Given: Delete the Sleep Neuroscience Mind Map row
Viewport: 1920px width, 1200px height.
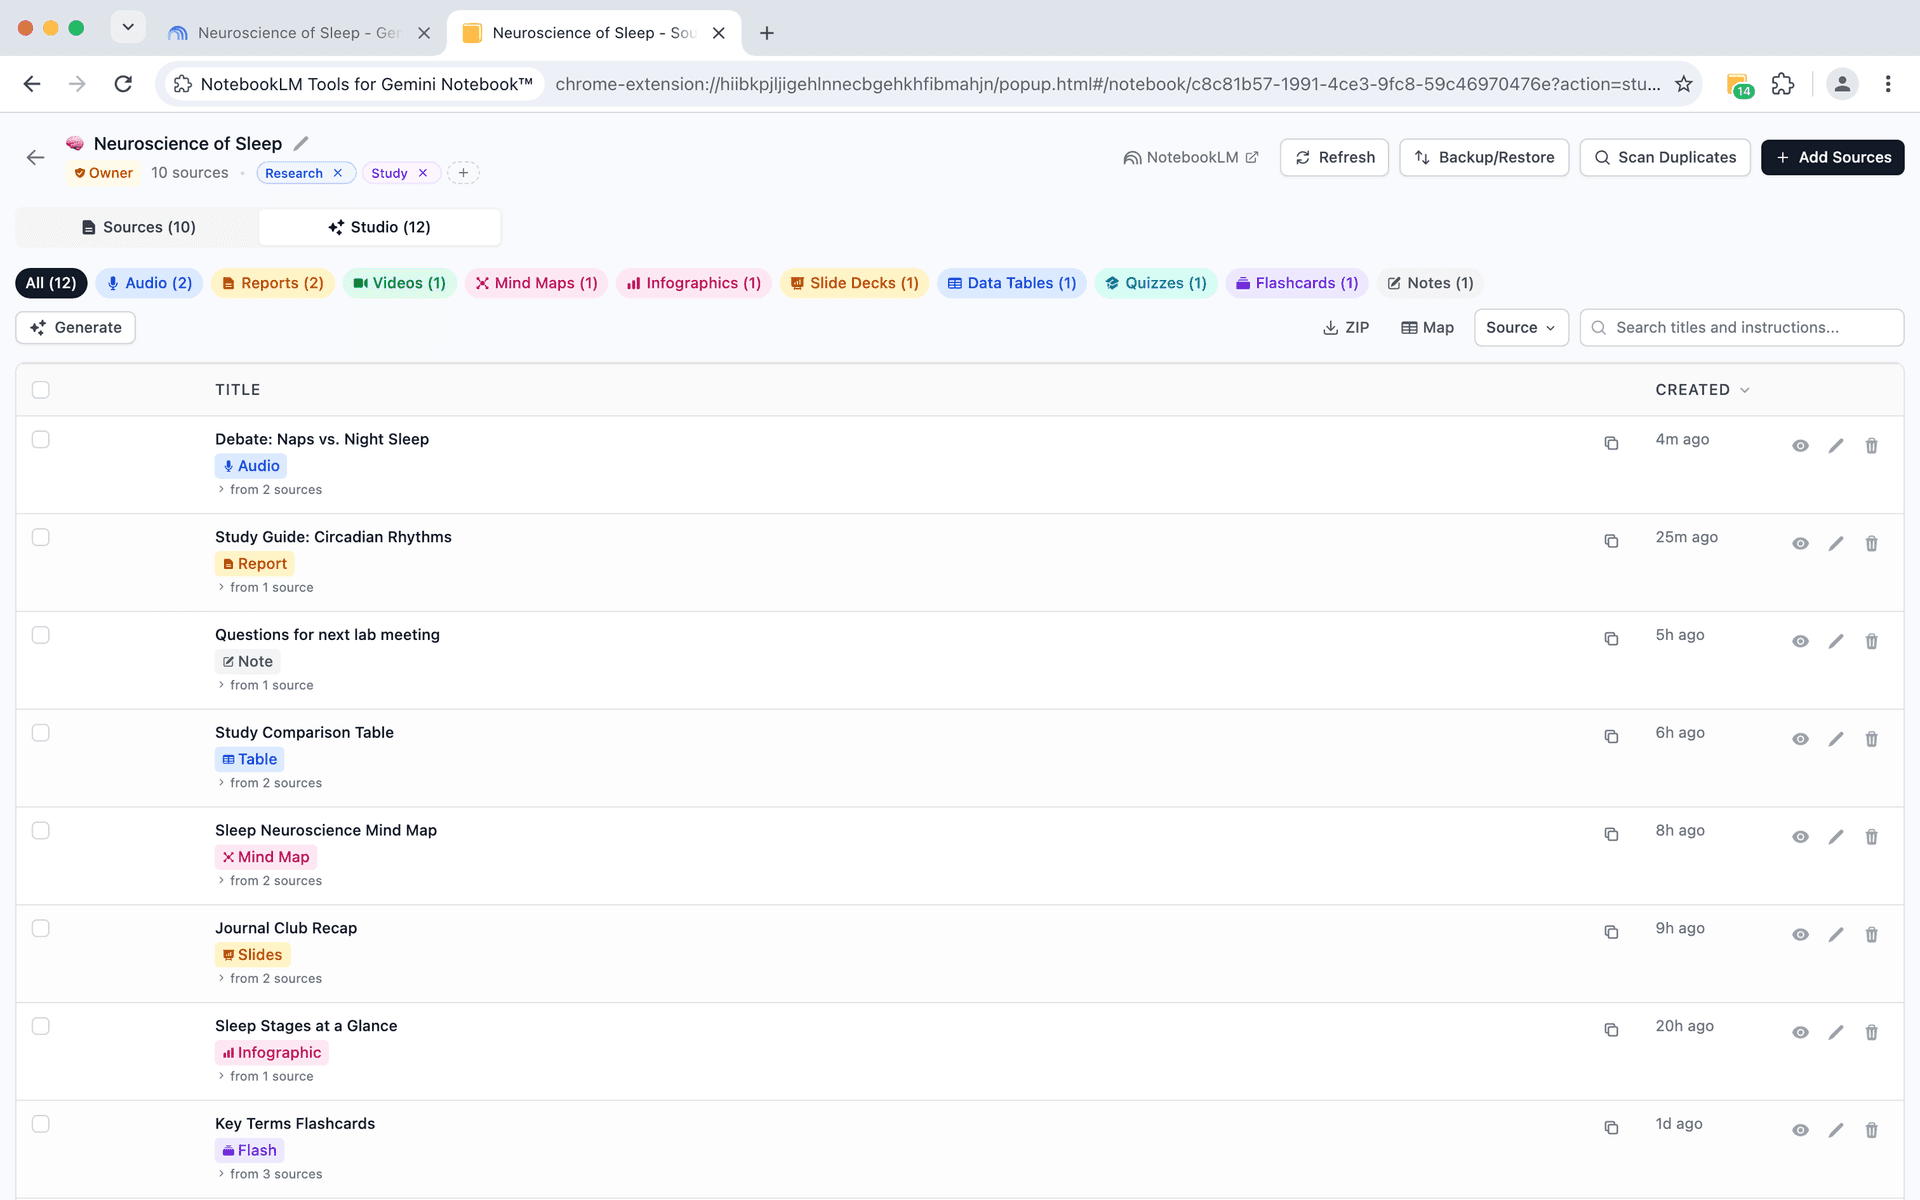Looking at the screenshot, I should (1871, 836).
